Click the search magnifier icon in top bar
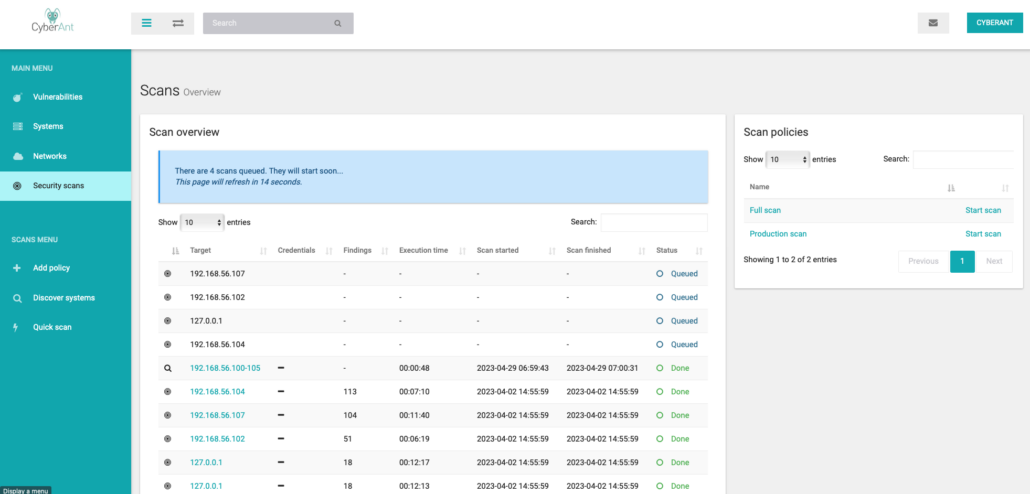This screenshot has height=494, width=1030. tap(338, 23)
